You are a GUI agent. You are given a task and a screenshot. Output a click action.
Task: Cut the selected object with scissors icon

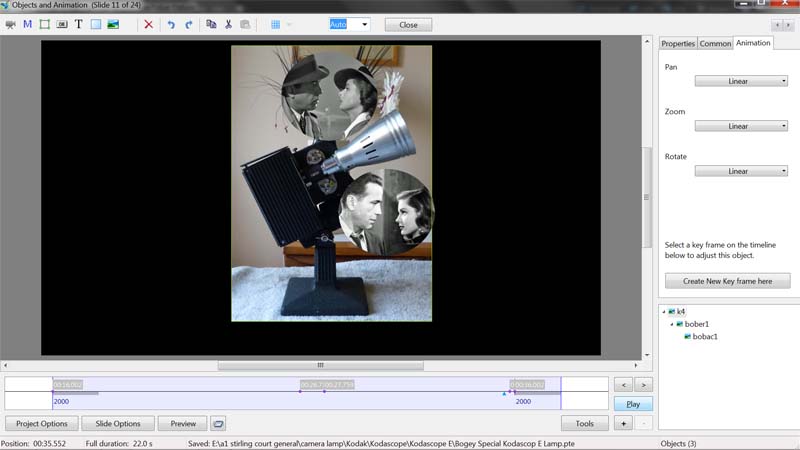(228, 24)
